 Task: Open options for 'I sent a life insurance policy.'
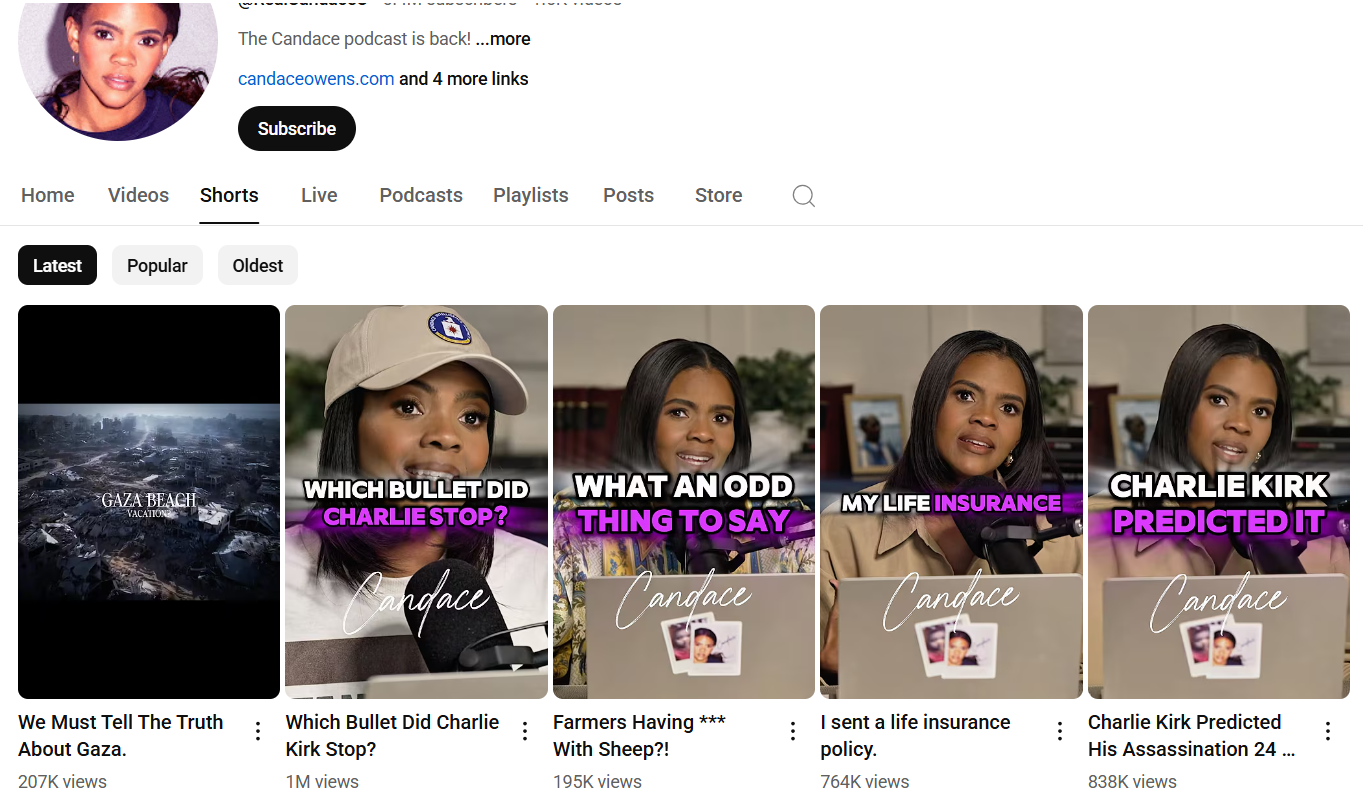point(1060,731)
